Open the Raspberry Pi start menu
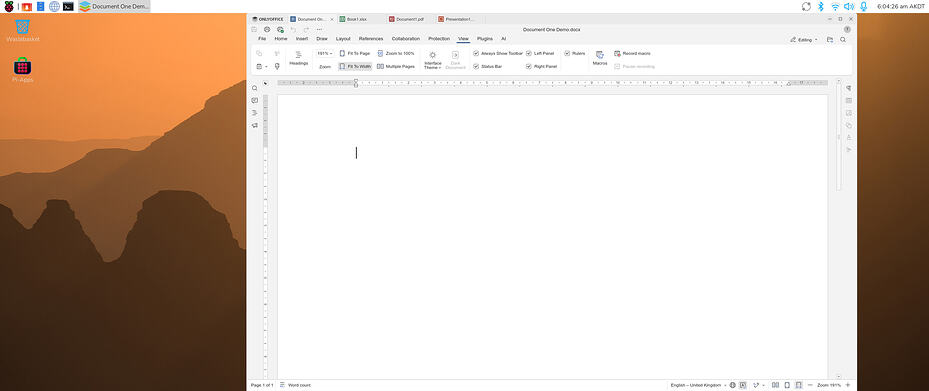 point(9,7)
